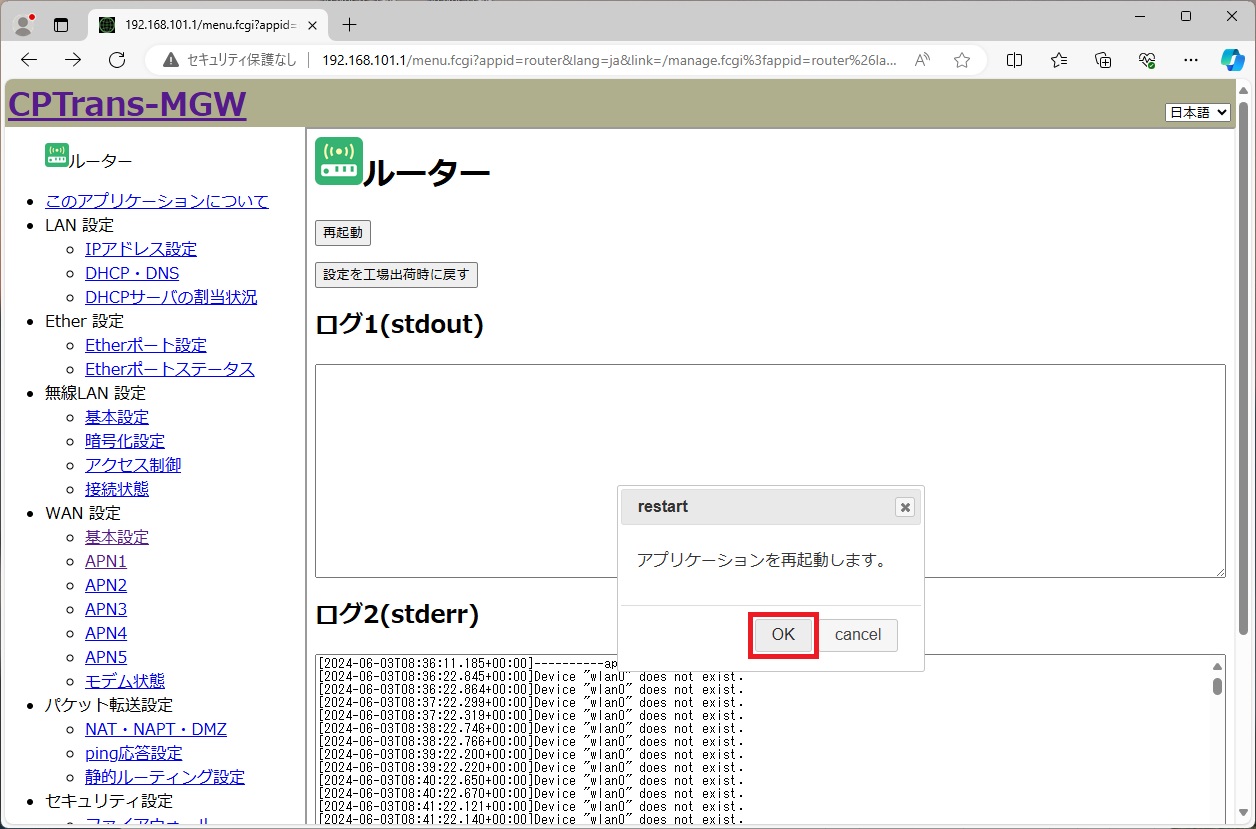Open the new tab plus button

point(349,24)
